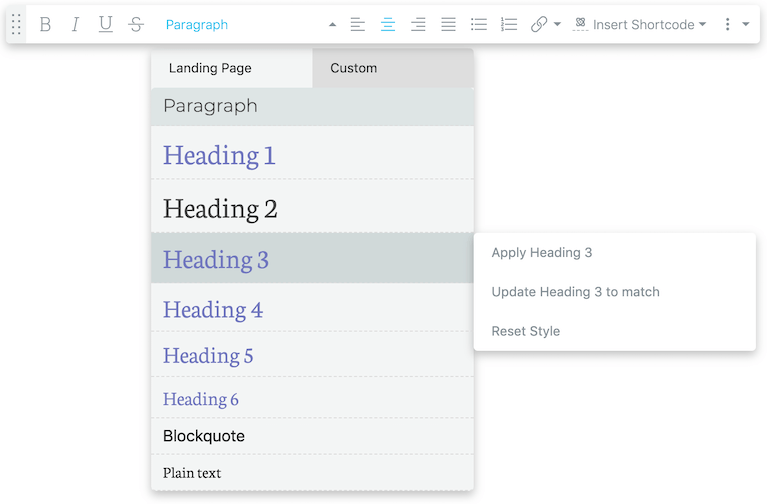Insert a numbered list
The width and height of the screenshot is (767, 504).
[509, 24]
